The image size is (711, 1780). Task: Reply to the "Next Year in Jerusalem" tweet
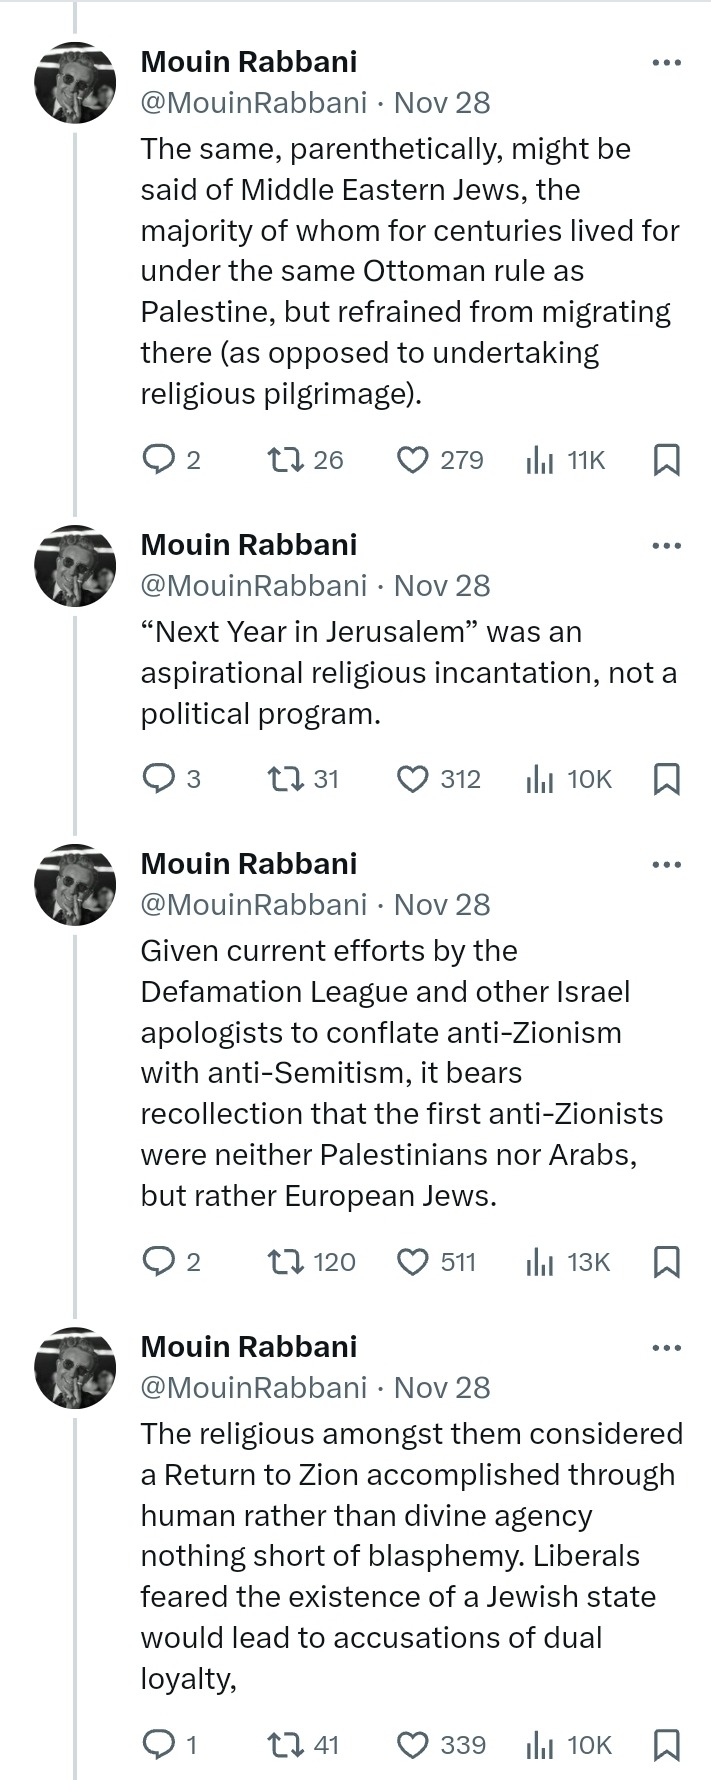click(159, 778)
